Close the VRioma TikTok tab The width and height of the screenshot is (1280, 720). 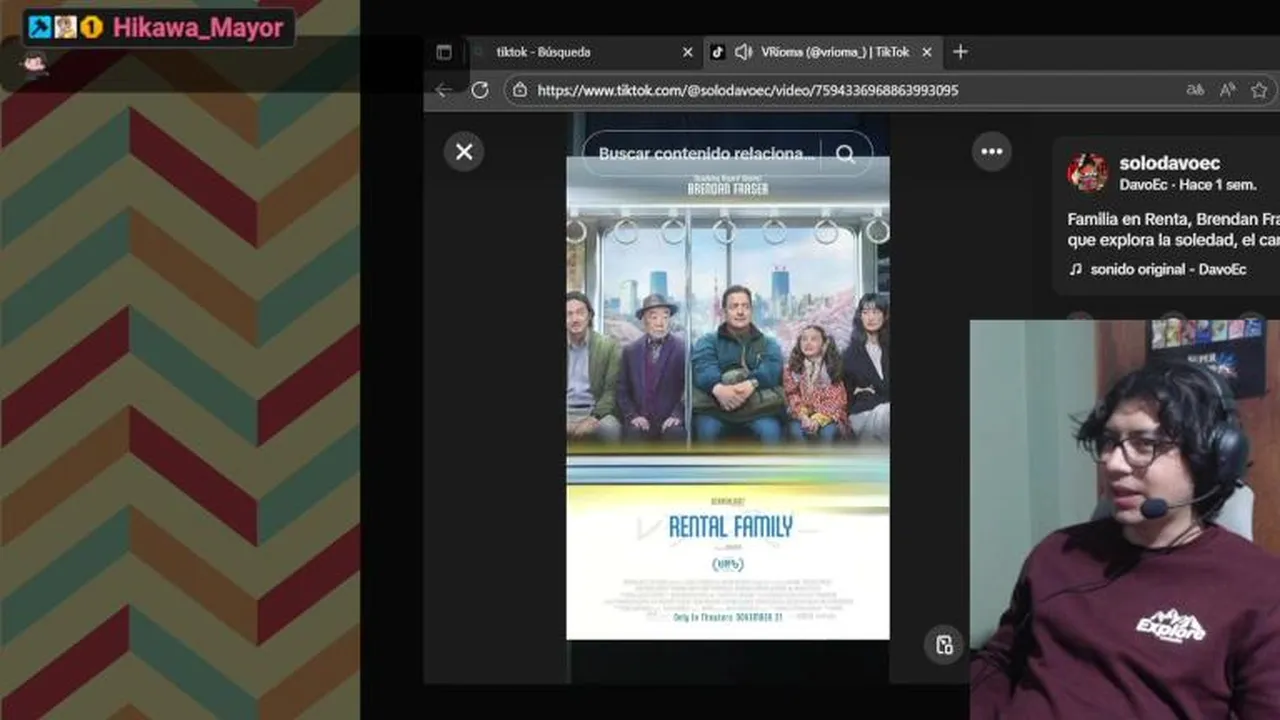pyautogui.click(x=927, y=52)
